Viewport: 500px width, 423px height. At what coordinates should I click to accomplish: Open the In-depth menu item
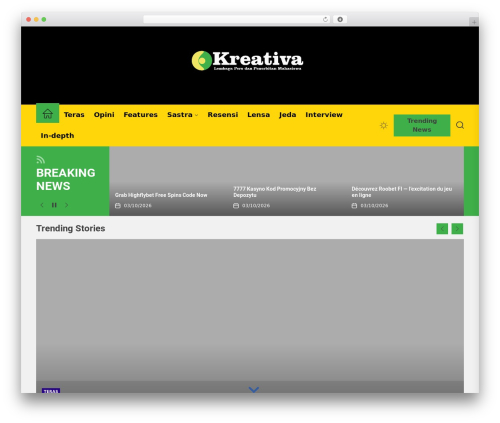tap(57, 136)
